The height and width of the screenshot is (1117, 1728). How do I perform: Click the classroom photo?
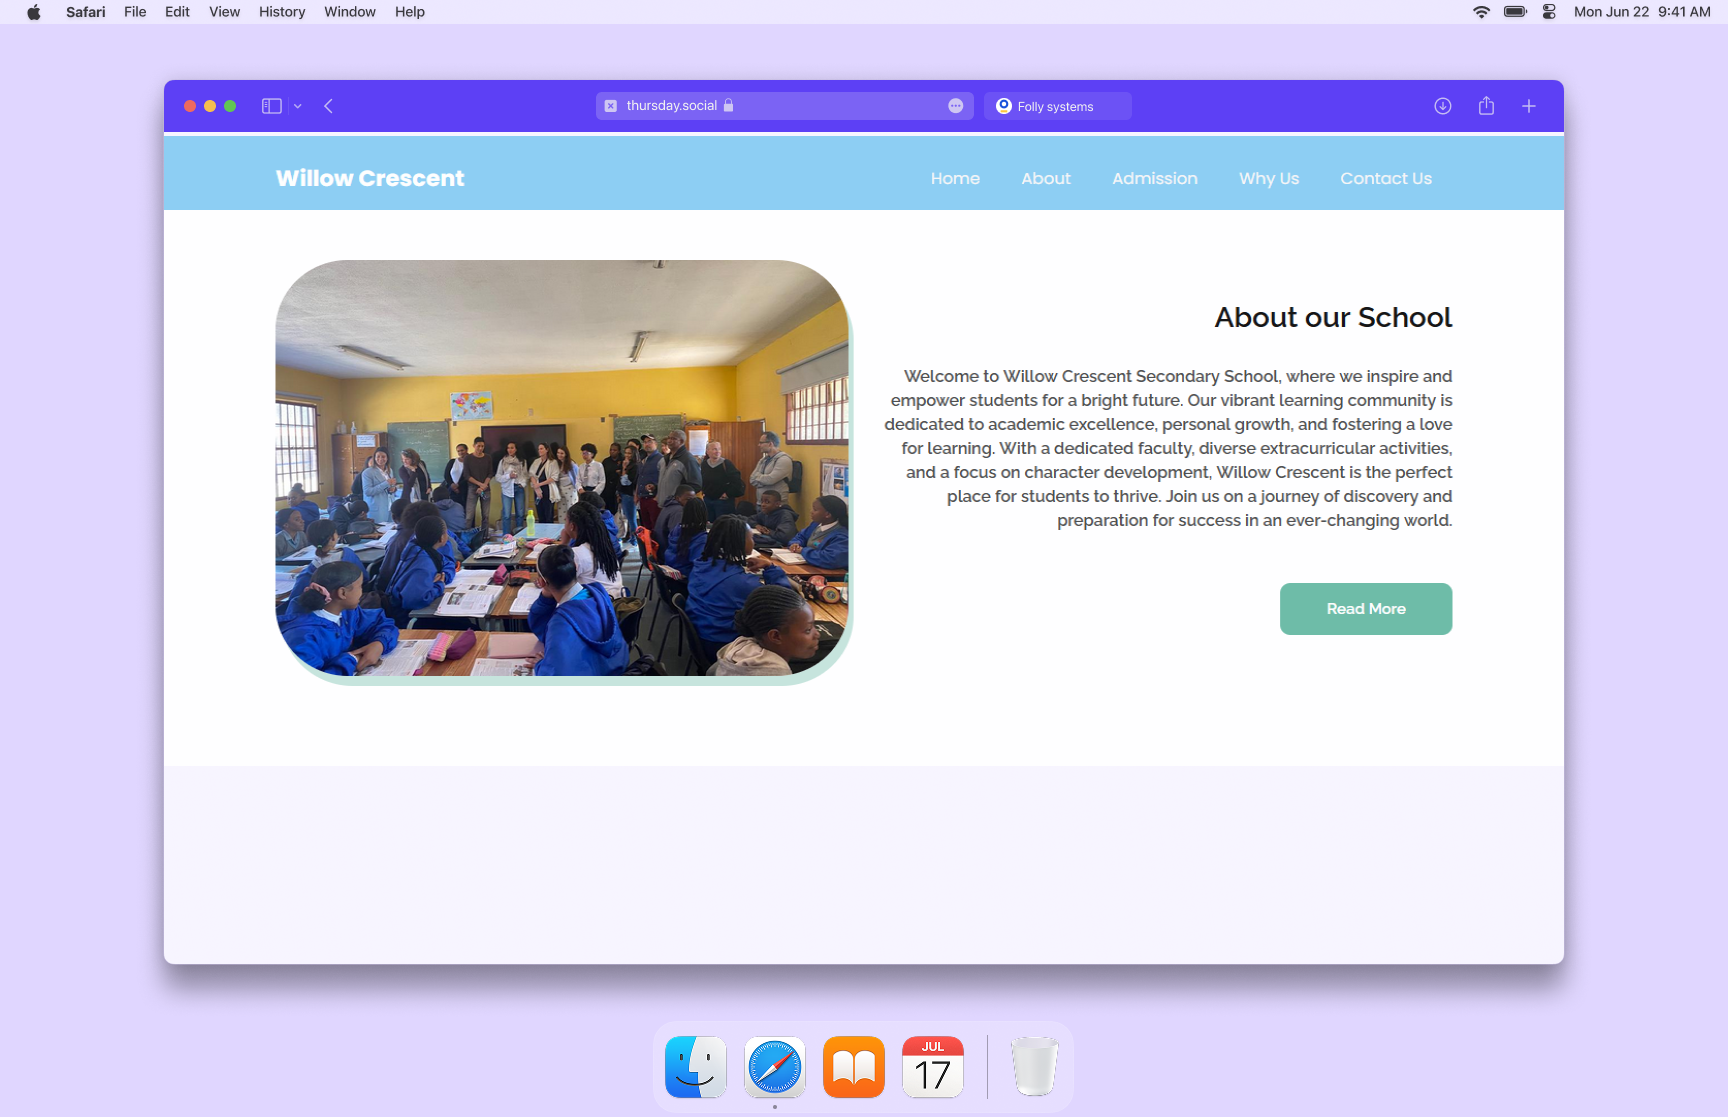pyautogui.click(x=562, y=468)
